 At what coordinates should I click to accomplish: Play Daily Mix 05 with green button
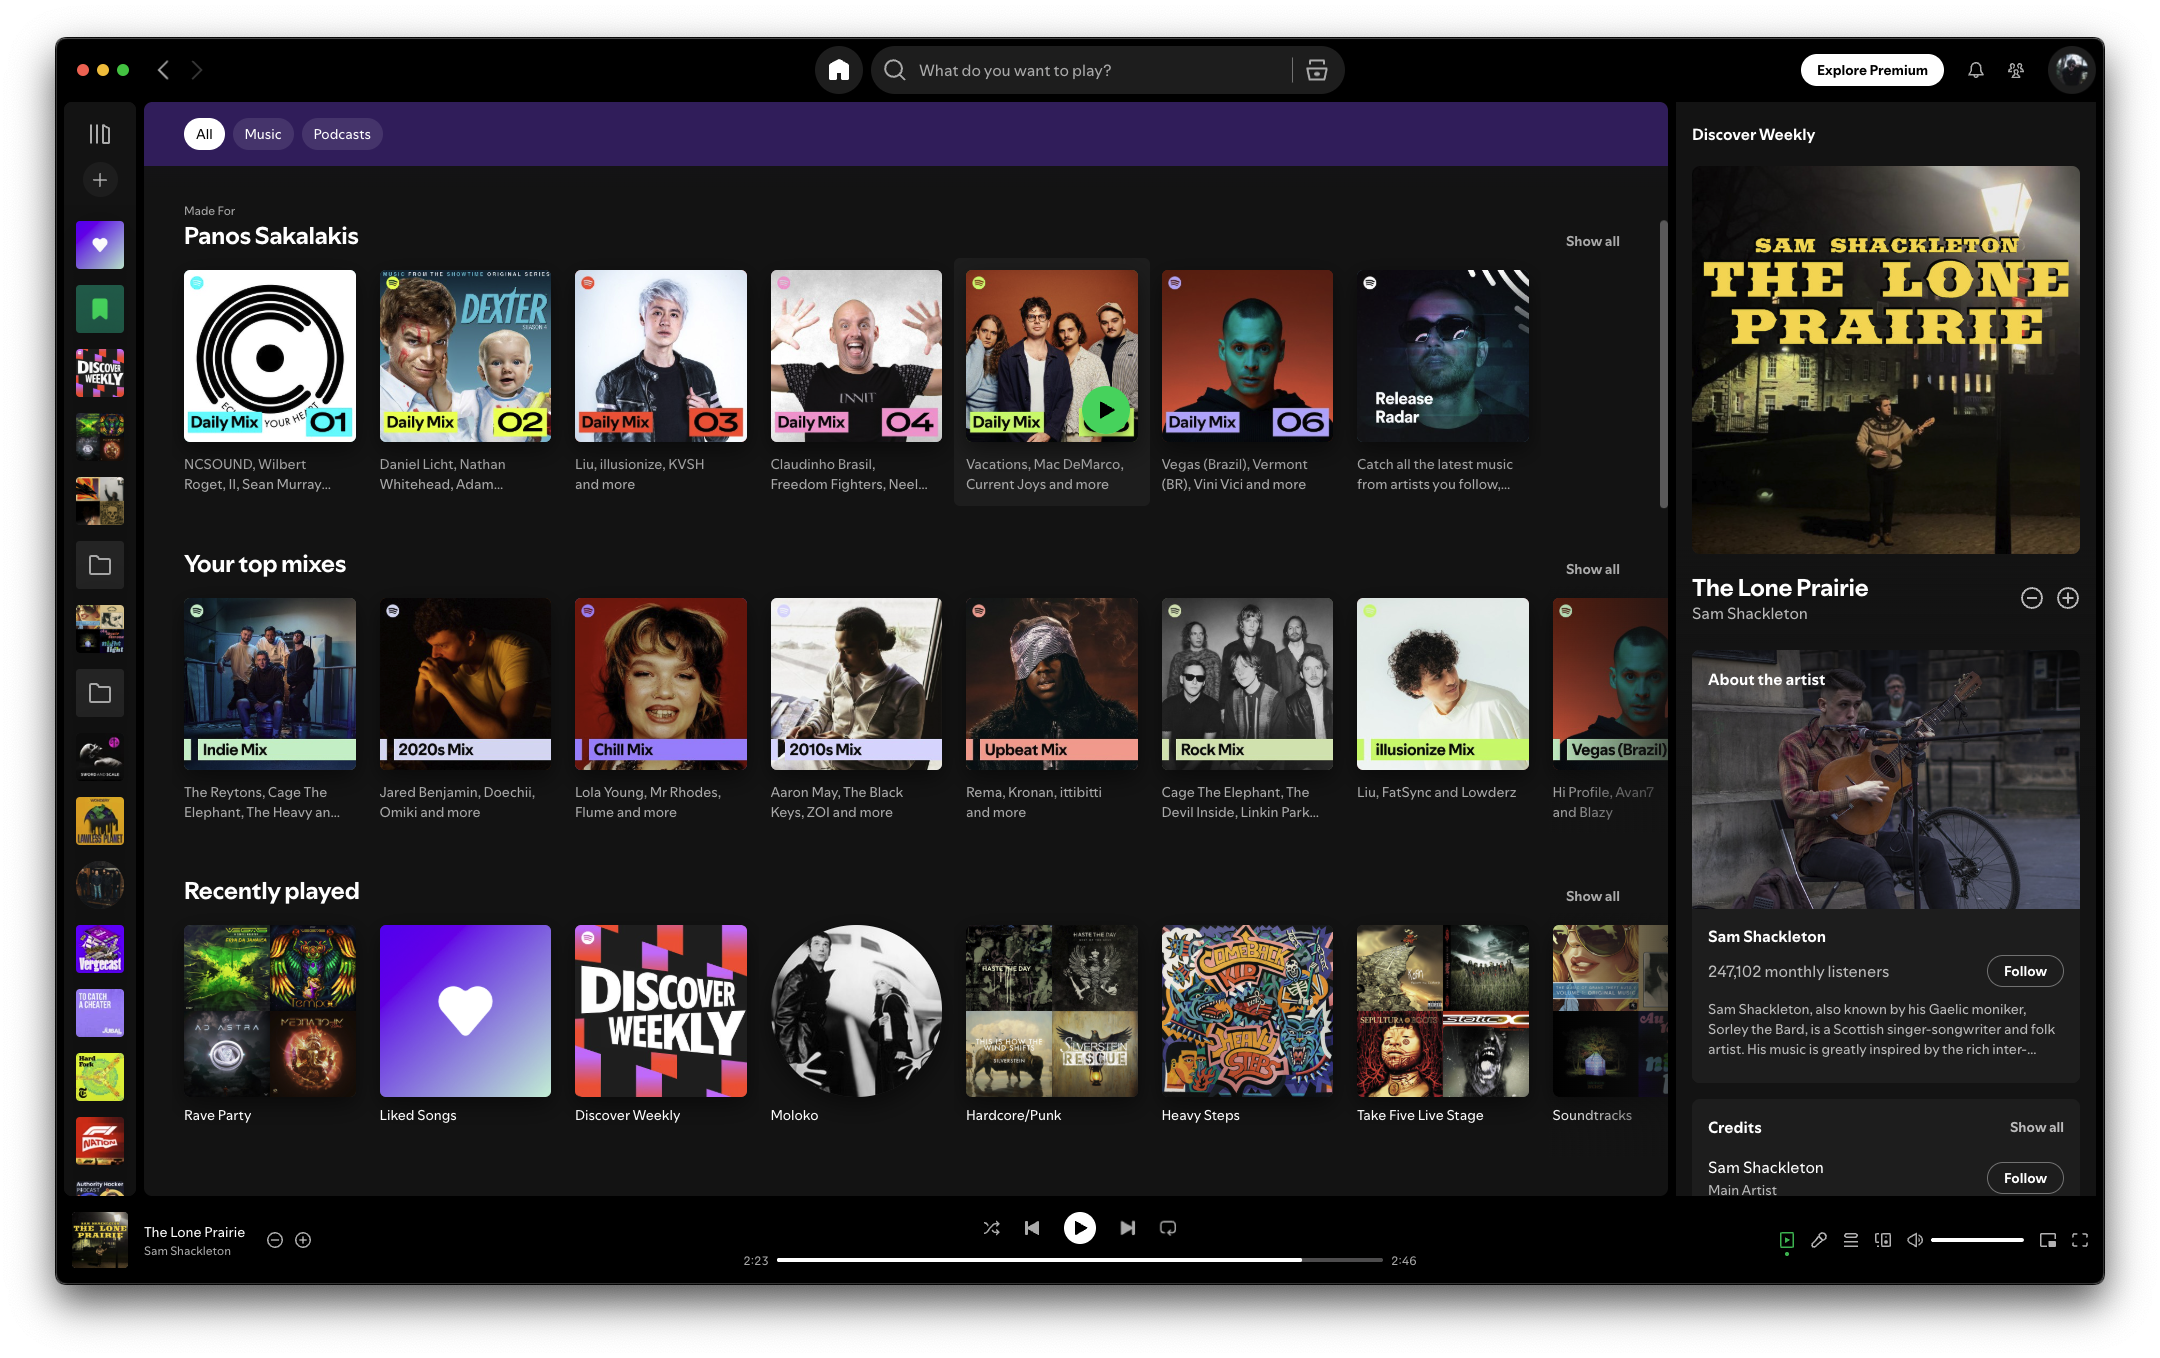tap(1106, 410)
